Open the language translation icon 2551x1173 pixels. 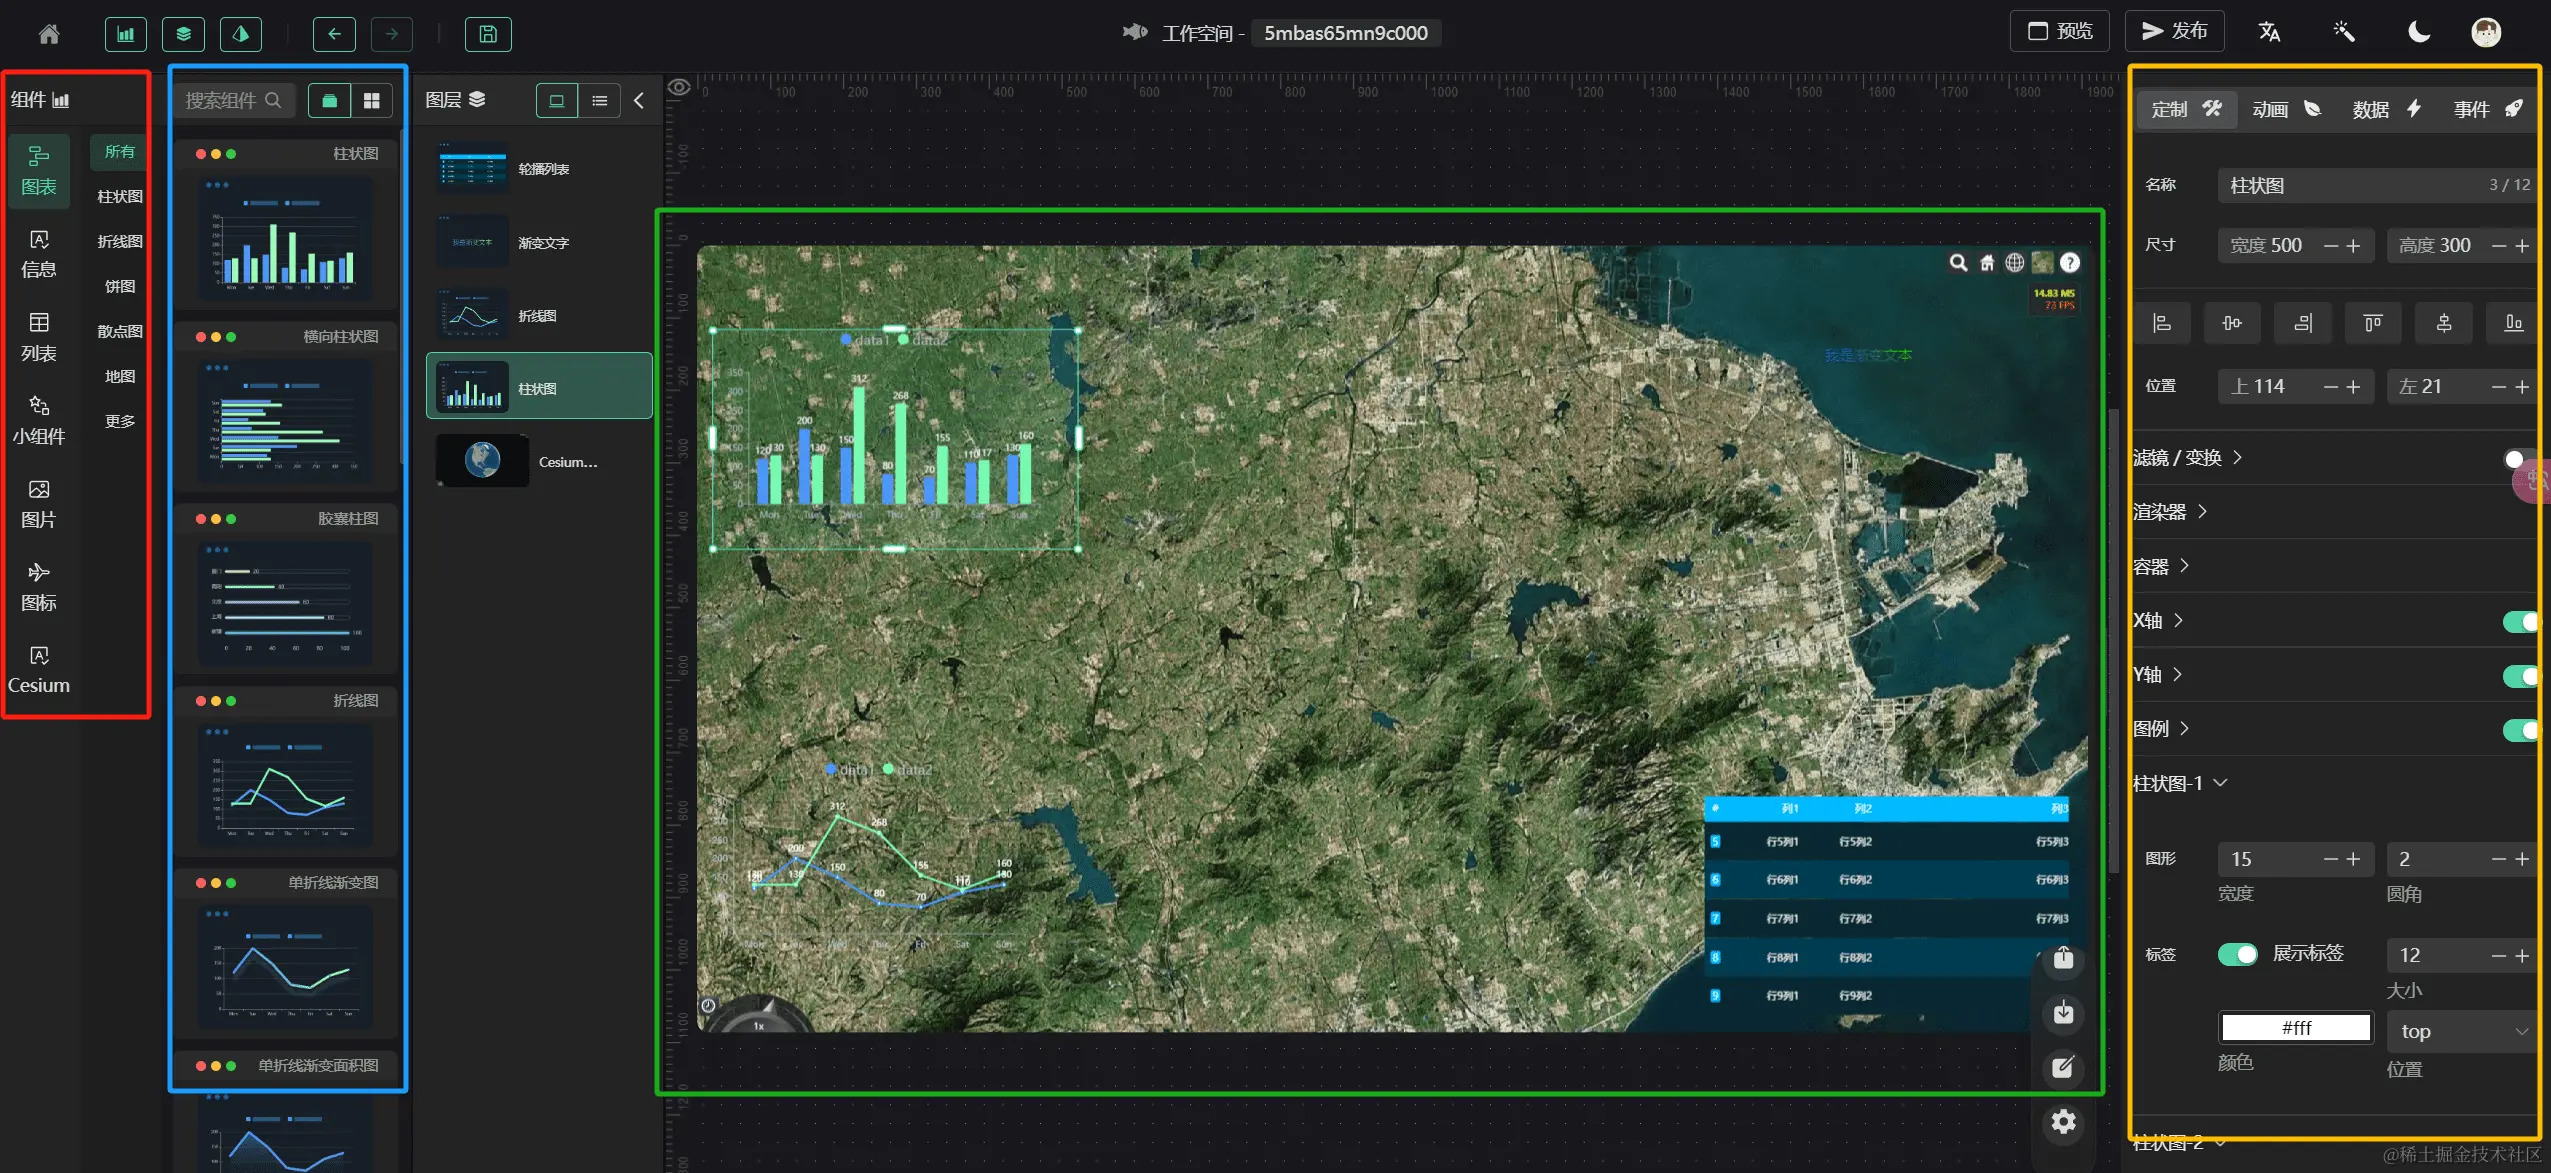(2269, 32)
